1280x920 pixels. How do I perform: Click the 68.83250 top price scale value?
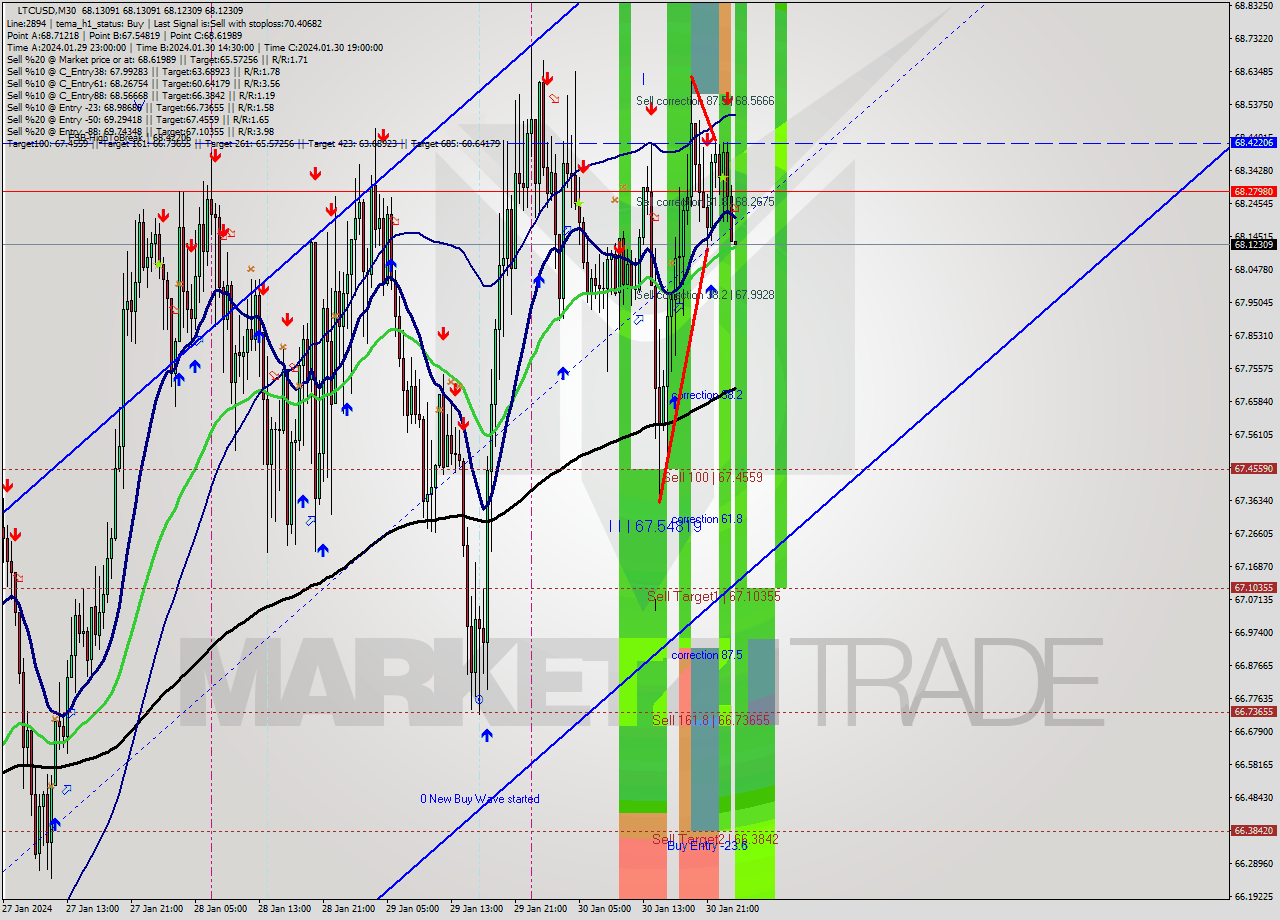click(x=1253, y=5)
